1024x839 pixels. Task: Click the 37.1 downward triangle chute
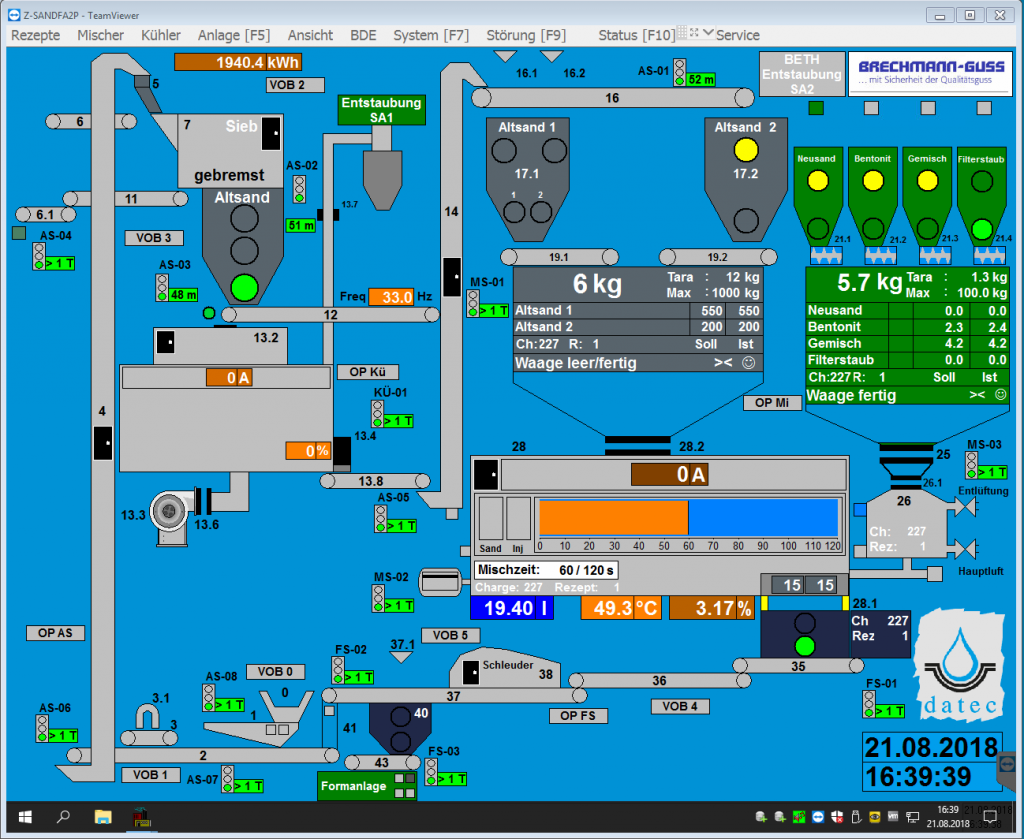click(x=402, y=659)
